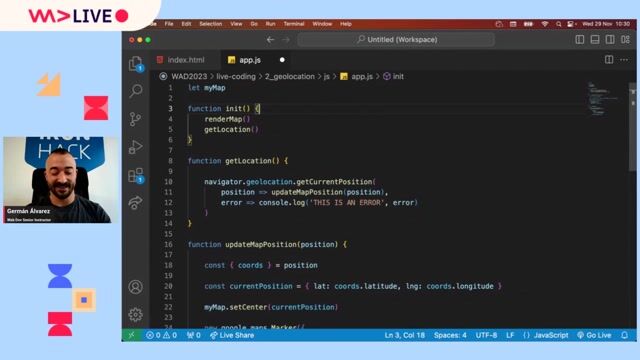Click the code minimap preview
Viewport: 640px width, 360px height.
pos(602,99)
